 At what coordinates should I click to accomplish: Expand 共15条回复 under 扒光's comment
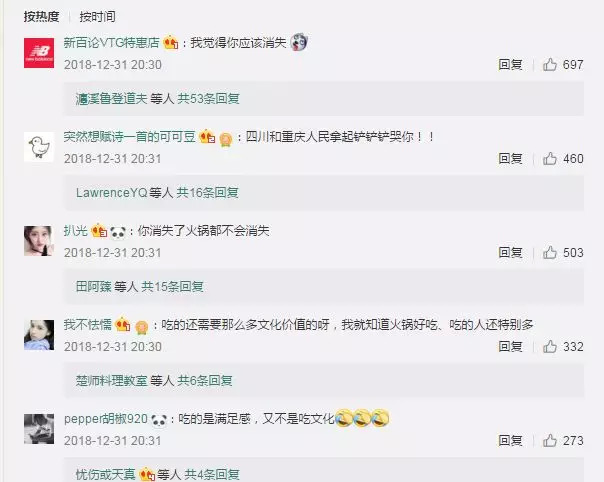point(173,287)
